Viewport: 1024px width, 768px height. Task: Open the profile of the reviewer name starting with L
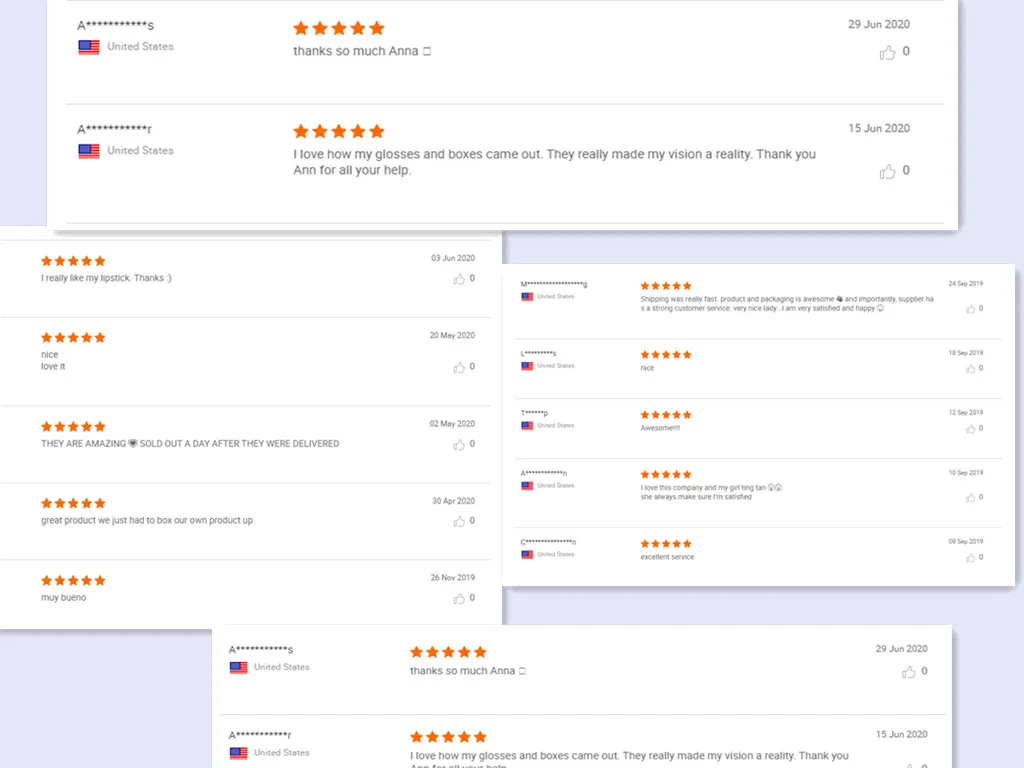click(538, 353)
